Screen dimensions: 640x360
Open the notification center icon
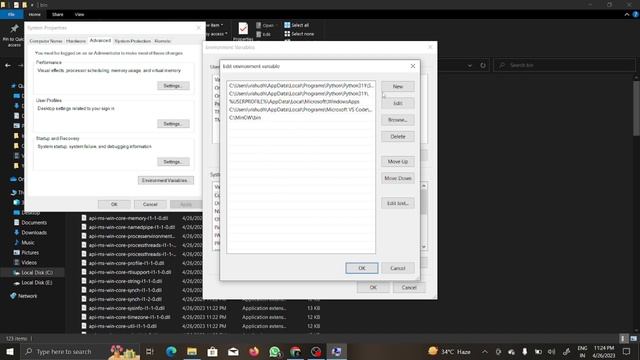(x=627, y=351)
